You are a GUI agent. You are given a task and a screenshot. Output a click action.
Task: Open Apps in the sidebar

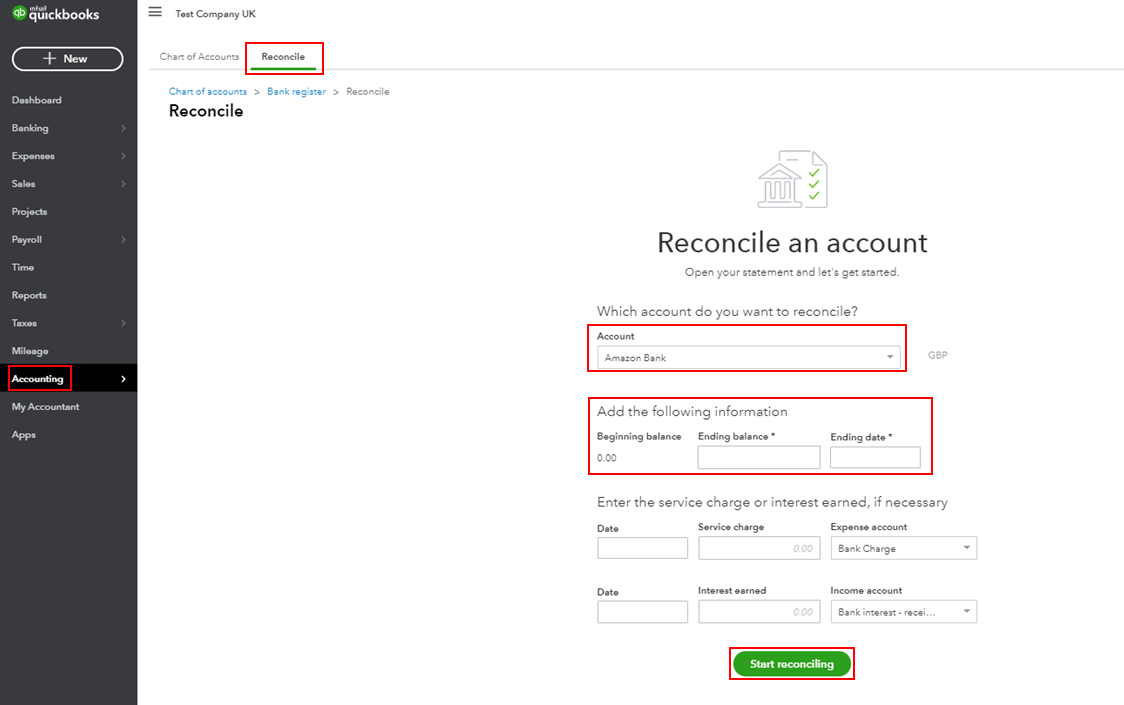click(x=24, y=435)
